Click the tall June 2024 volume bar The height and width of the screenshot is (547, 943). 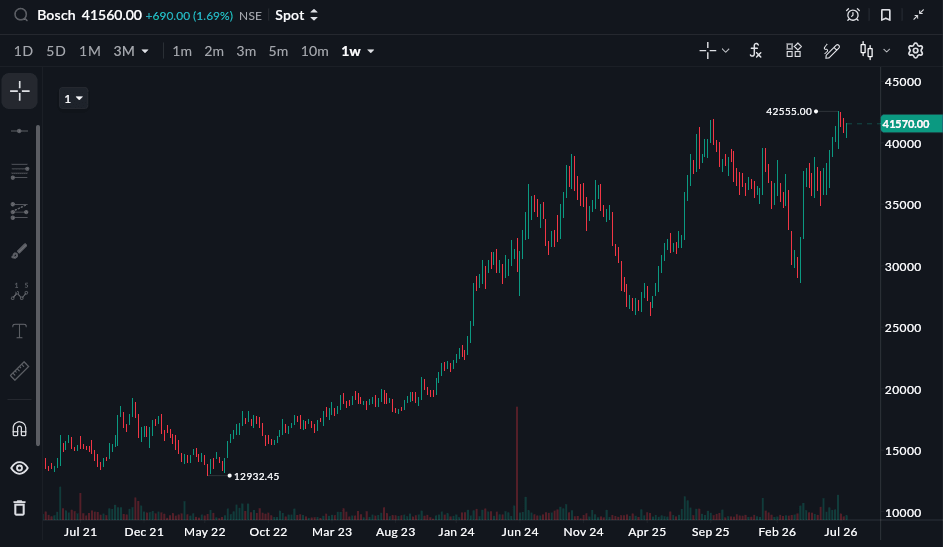tap(517, 463)
